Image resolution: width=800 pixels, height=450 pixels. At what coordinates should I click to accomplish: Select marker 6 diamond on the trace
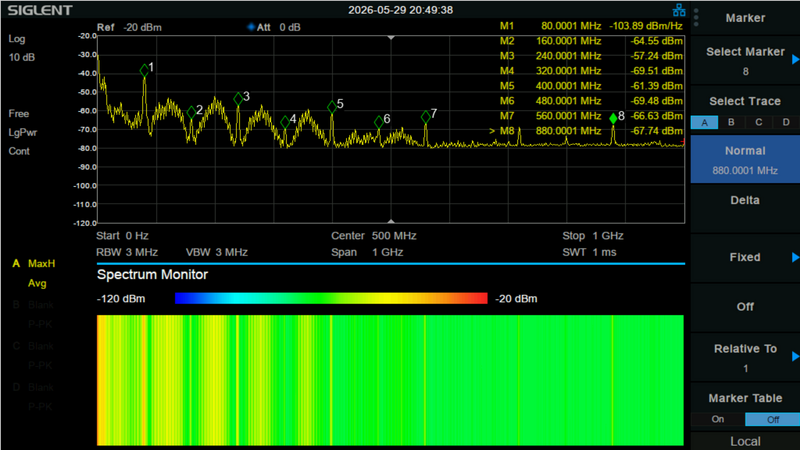(379, 122)
